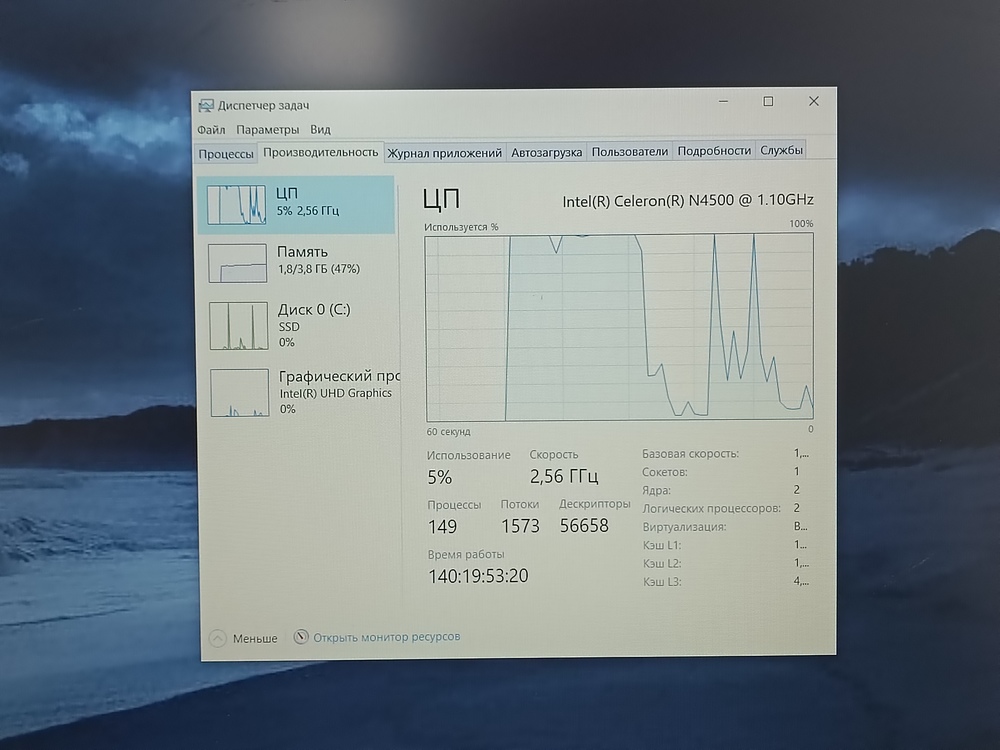
Task: Switch to the Службы tab
Action: tap(781, 151)
